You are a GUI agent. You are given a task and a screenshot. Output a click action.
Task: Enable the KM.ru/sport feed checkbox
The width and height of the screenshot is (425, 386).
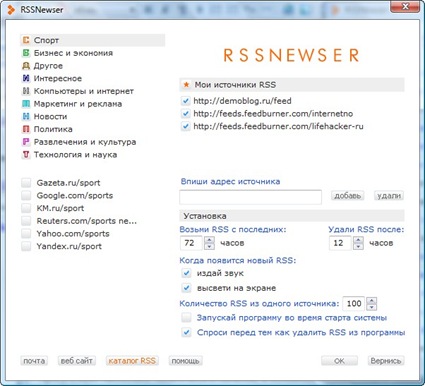point(26,208)
